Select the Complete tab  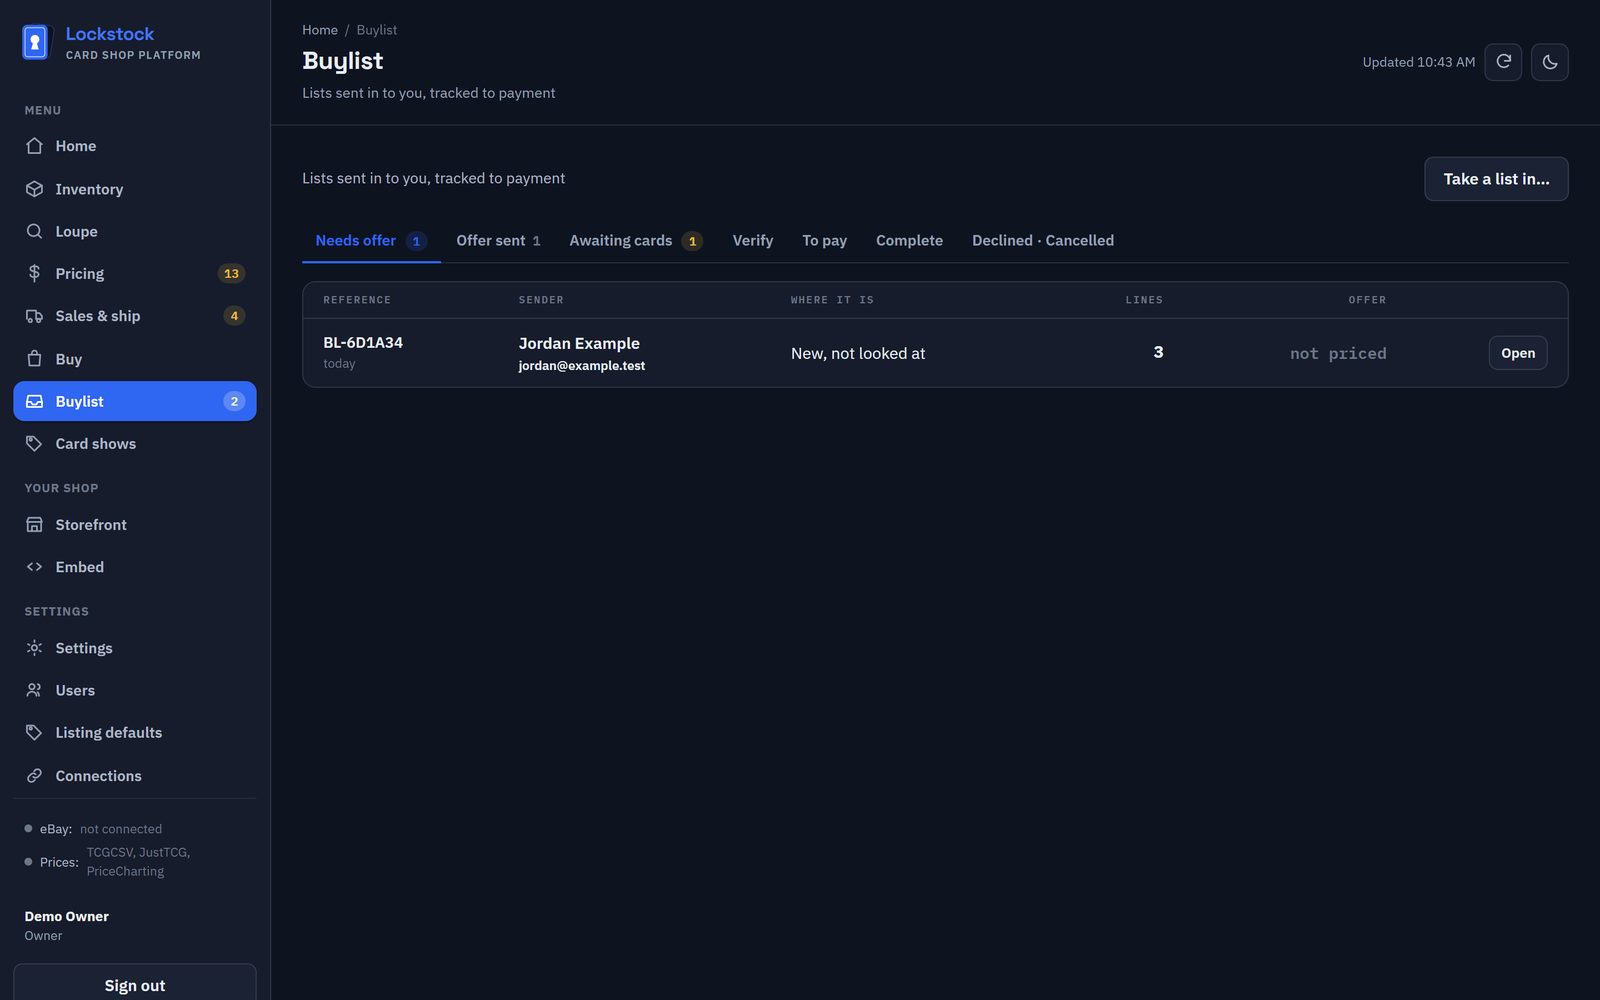909,241
